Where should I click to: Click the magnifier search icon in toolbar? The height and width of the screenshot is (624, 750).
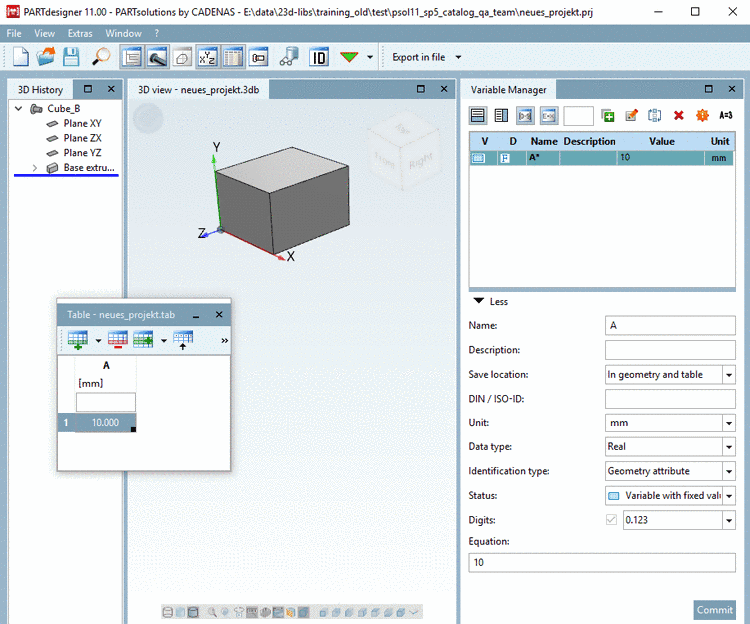tap(101, 58)
